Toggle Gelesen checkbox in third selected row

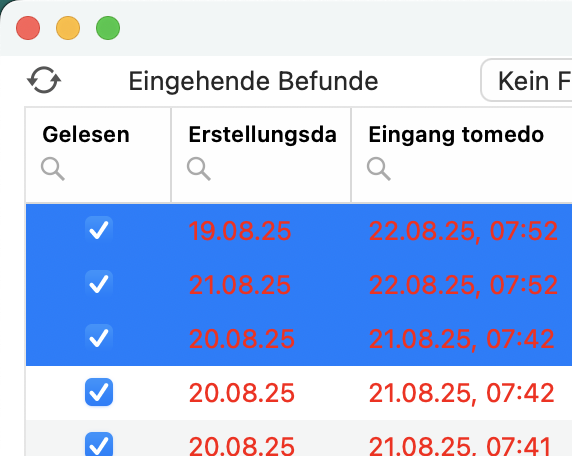pos(99,338)
